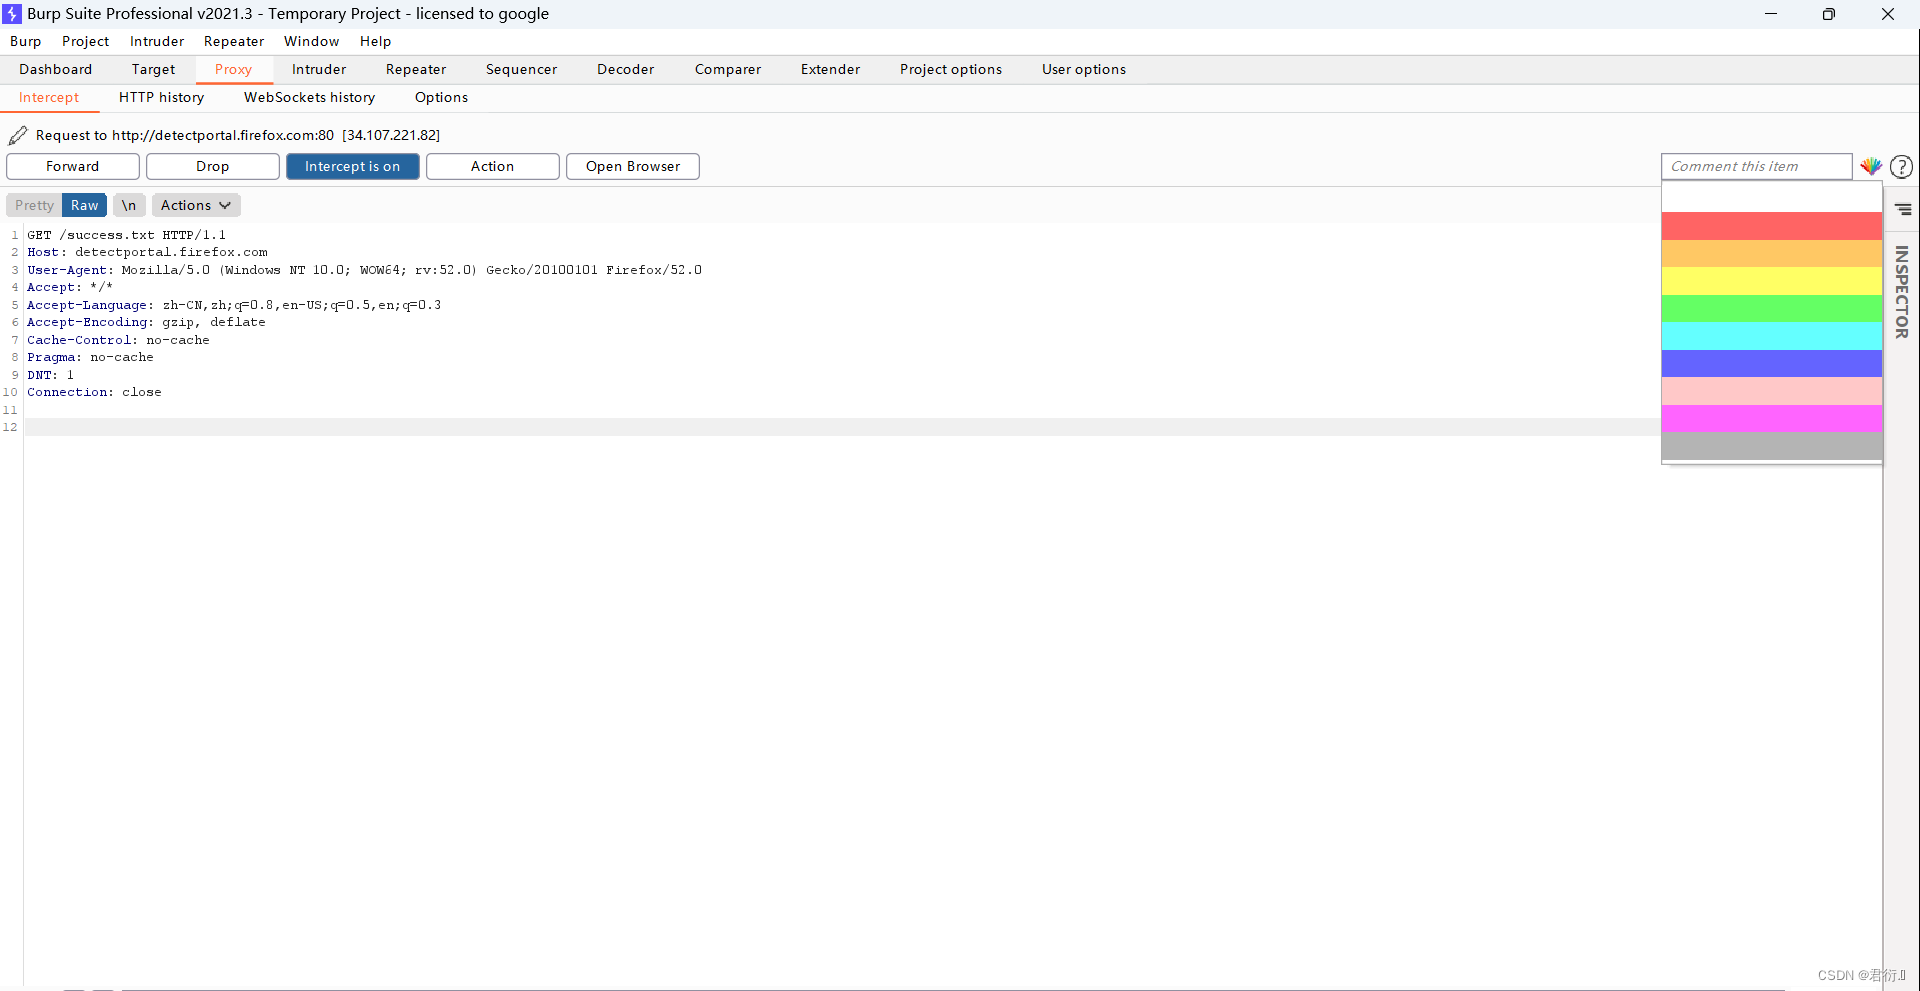Open the Burp menu
This screenshot has height=991, width=1920.
tap(26, 41)
